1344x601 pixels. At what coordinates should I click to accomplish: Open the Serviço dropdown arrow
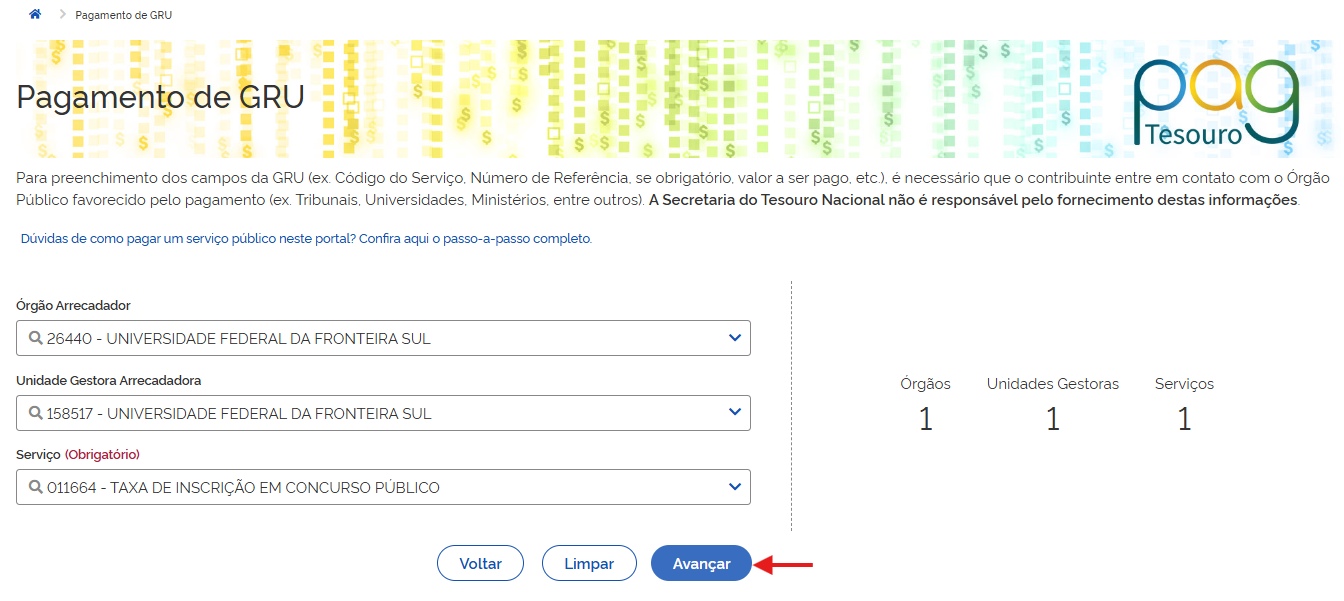click(x=735, y=487)
